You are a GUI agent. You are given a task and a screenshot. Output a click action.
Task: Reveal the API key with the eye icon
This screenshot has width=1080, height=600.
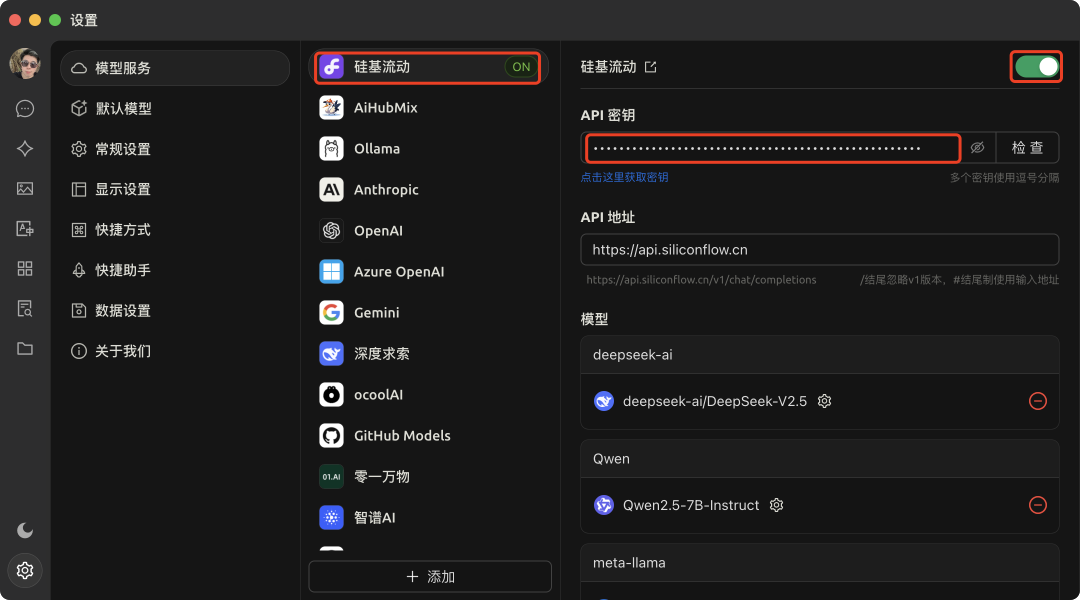978,147
